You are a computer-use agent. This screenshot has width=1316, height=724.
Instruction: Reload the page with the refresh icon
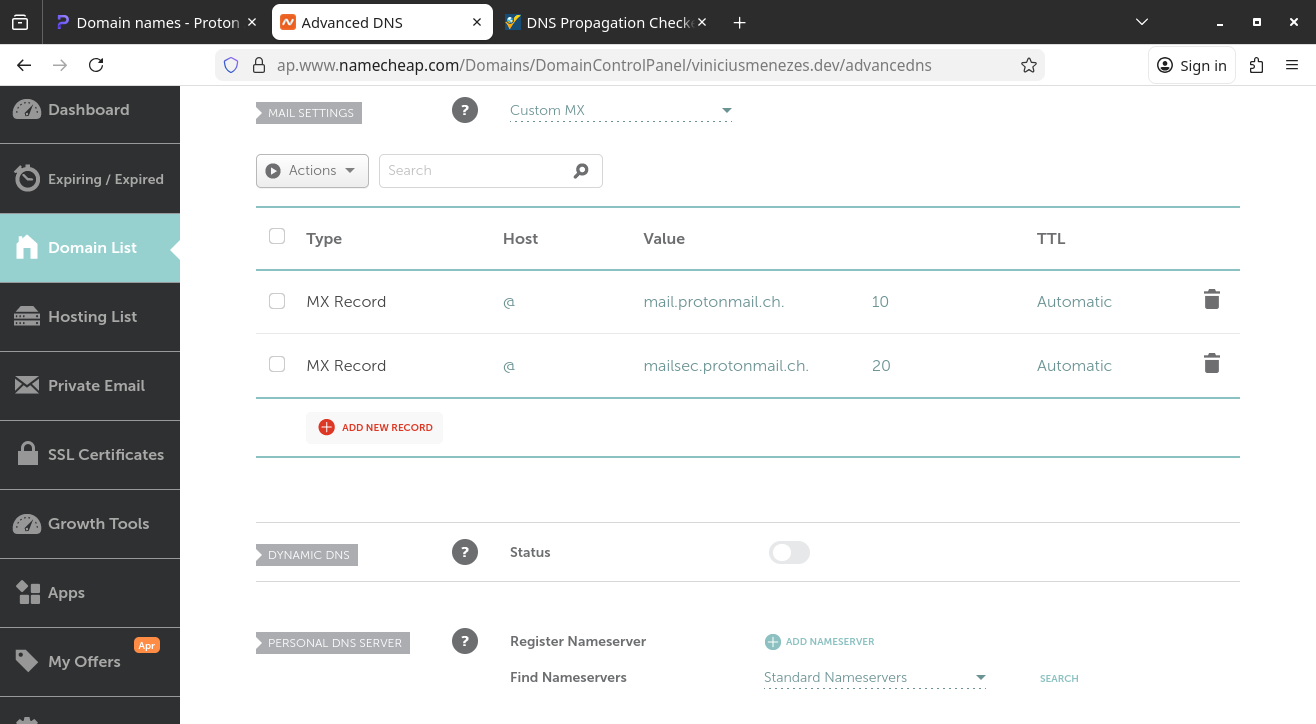(x=96, y=65)
